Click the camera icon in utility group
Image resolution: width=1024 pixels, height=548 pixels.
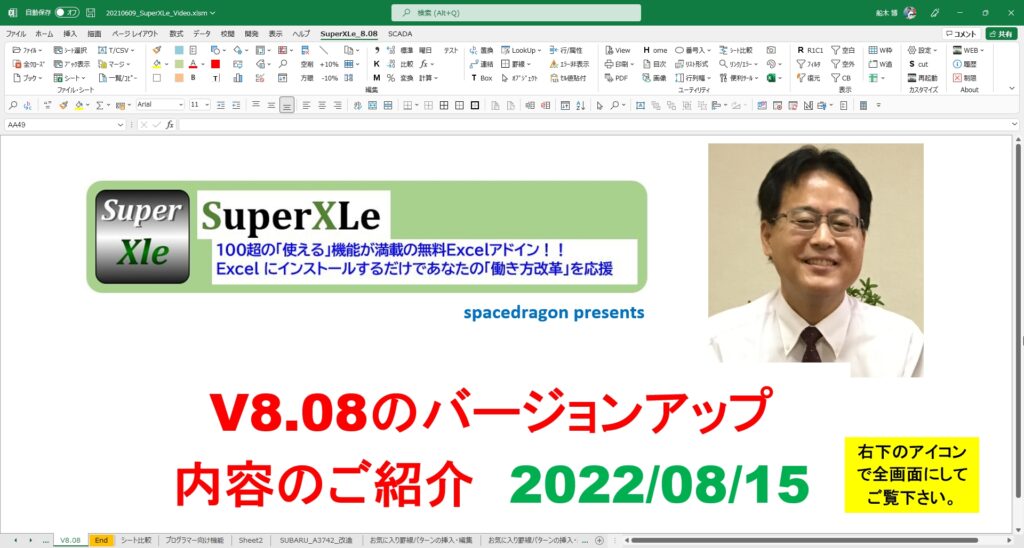[x=771, y=50]
